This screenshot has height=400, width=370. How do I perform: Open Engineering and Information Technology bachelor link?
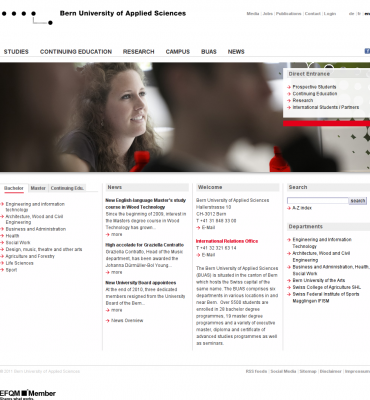pos(35,207)
